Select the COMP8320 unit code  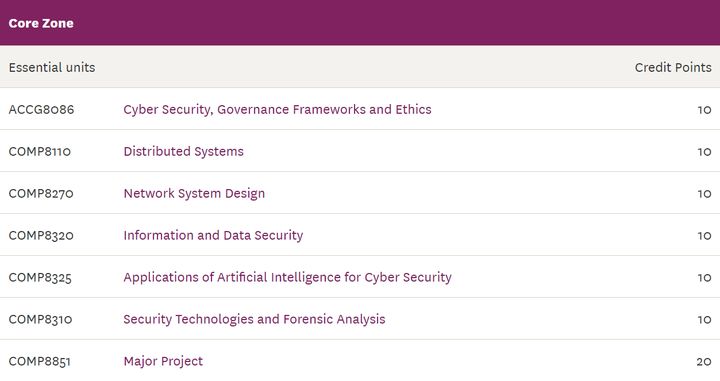[x=41, y=235]
